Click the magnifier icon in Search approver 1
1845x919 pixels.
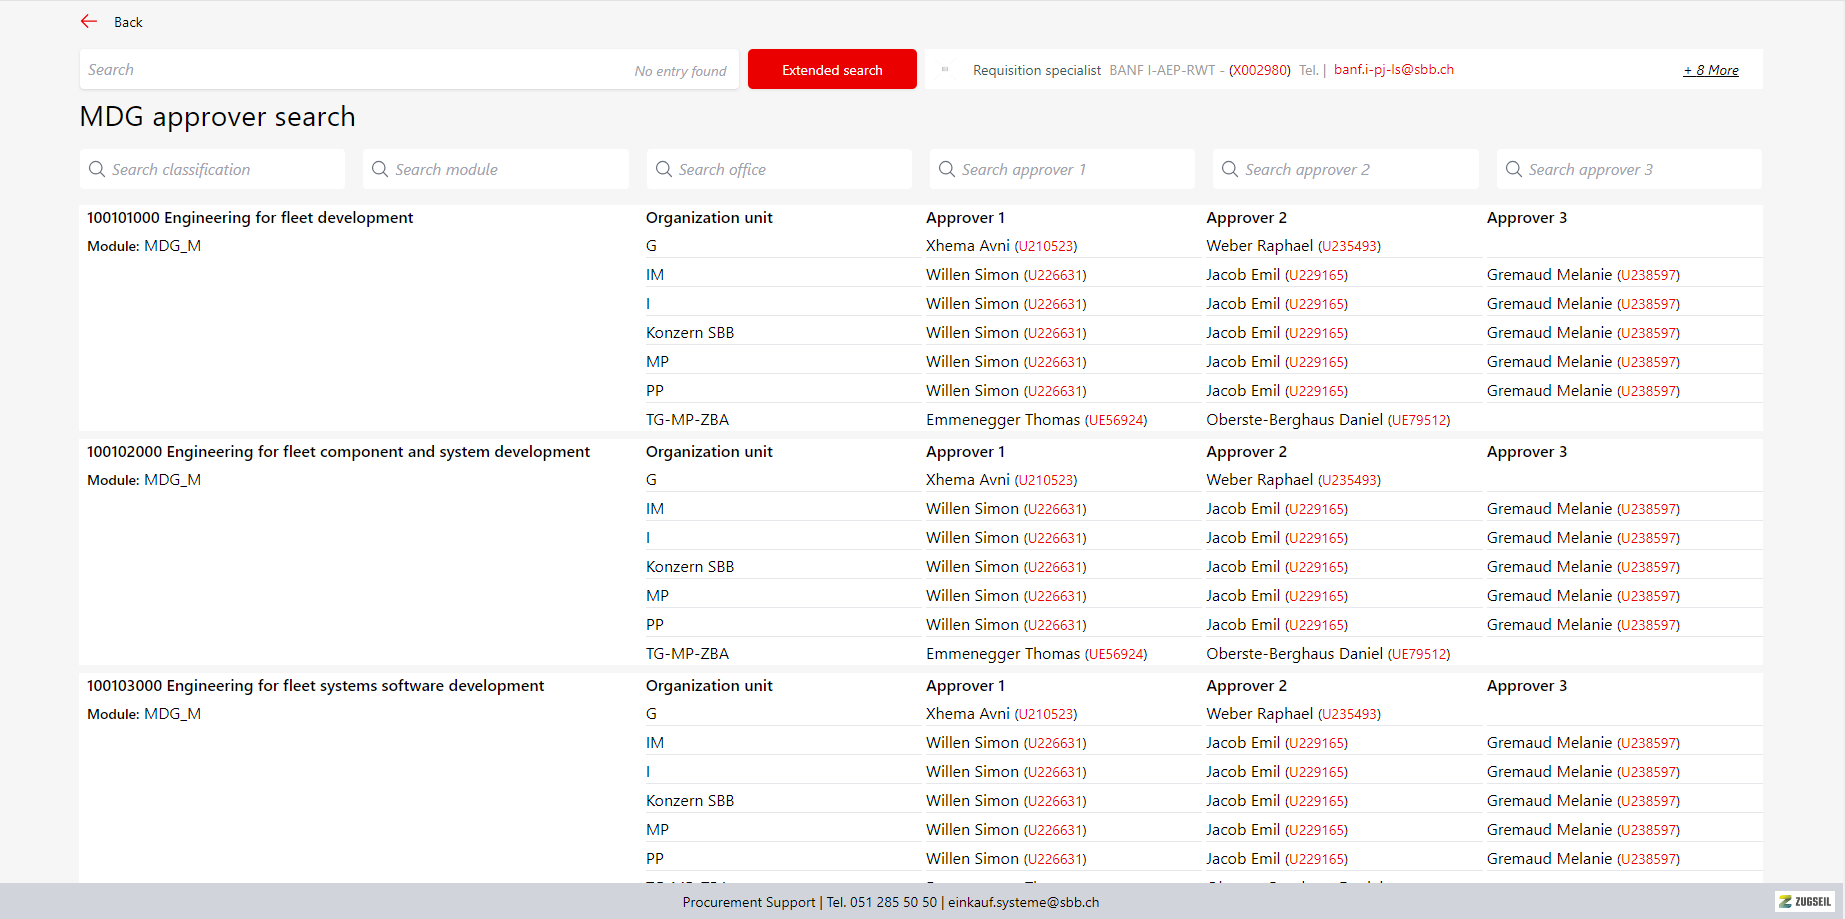coord(947,169)
